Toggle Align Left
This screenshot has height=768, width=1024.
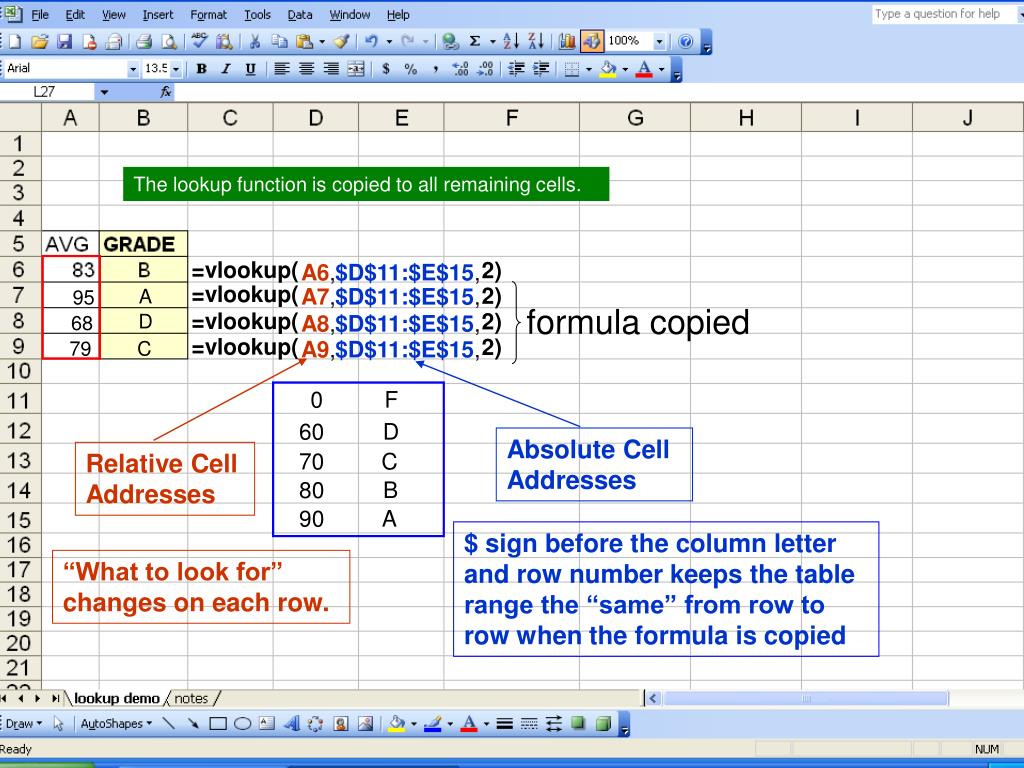(281, 69)
